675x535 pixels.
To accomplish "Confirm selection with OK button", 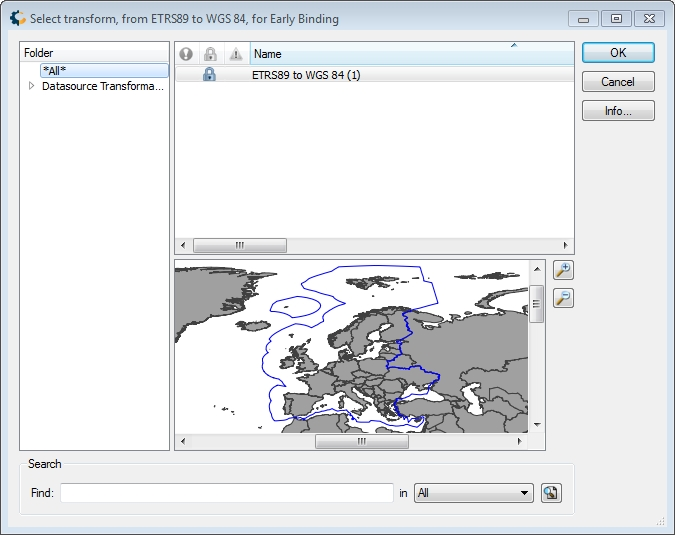I will [618, 53].
